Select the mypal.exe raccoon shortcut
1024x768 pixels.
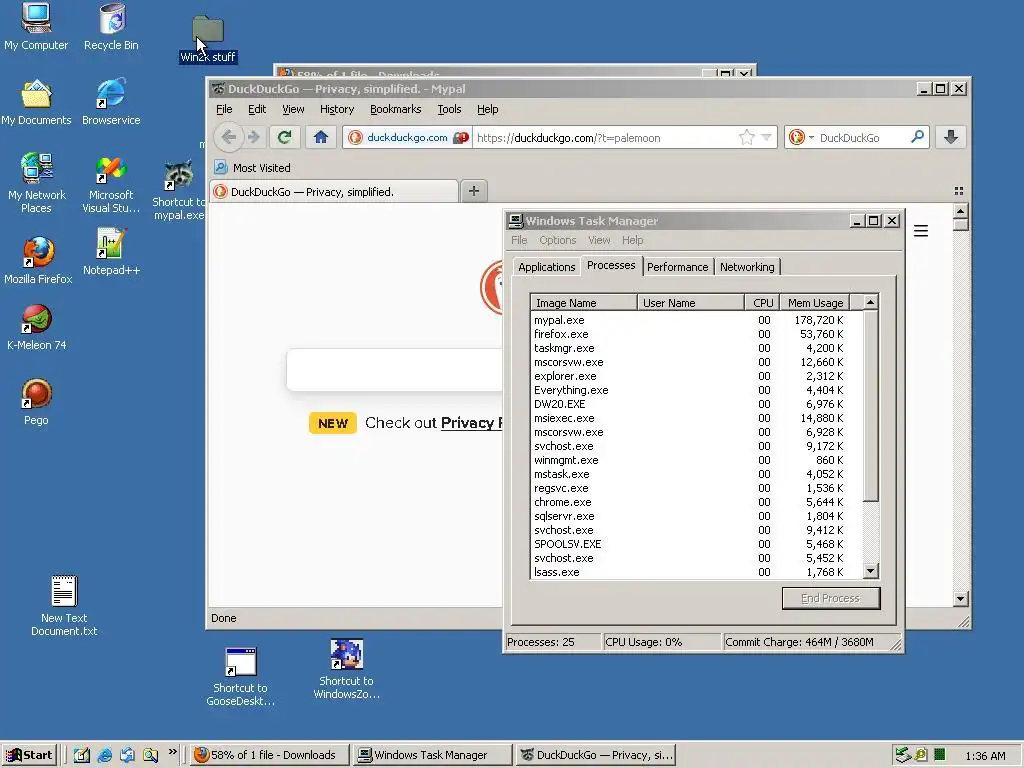[178, 189]
